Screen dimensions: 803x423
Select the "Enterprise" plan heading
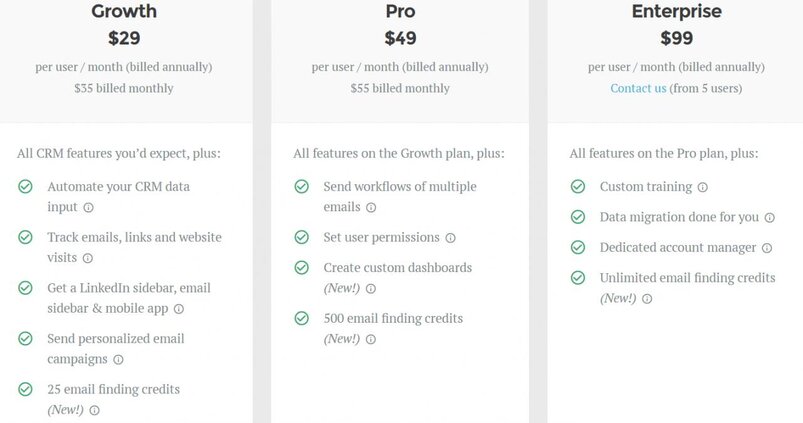(x=675, y=13)
